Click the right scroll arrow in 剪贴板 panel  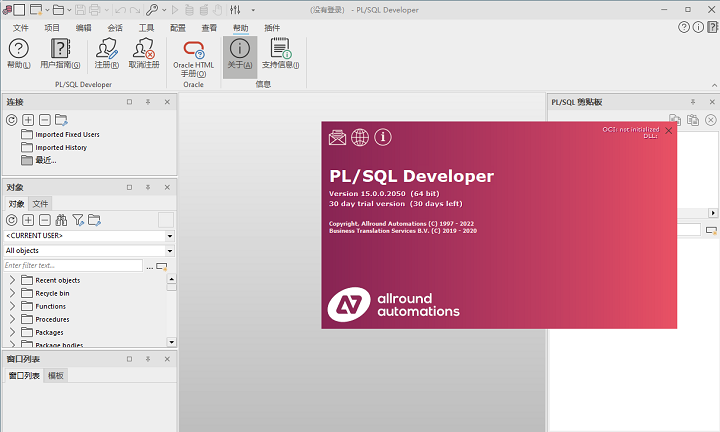click(713, 213)
